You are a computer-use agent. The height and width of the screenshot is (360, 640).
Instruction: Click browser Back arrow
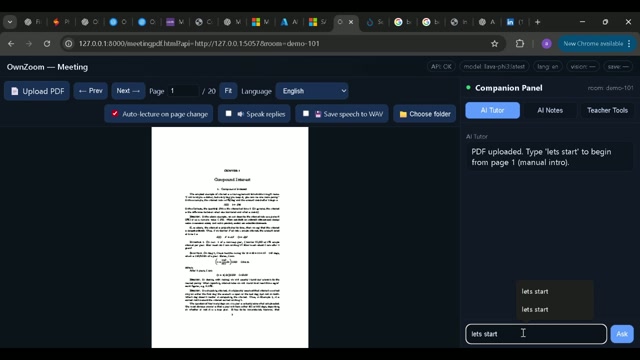(11, 44)
